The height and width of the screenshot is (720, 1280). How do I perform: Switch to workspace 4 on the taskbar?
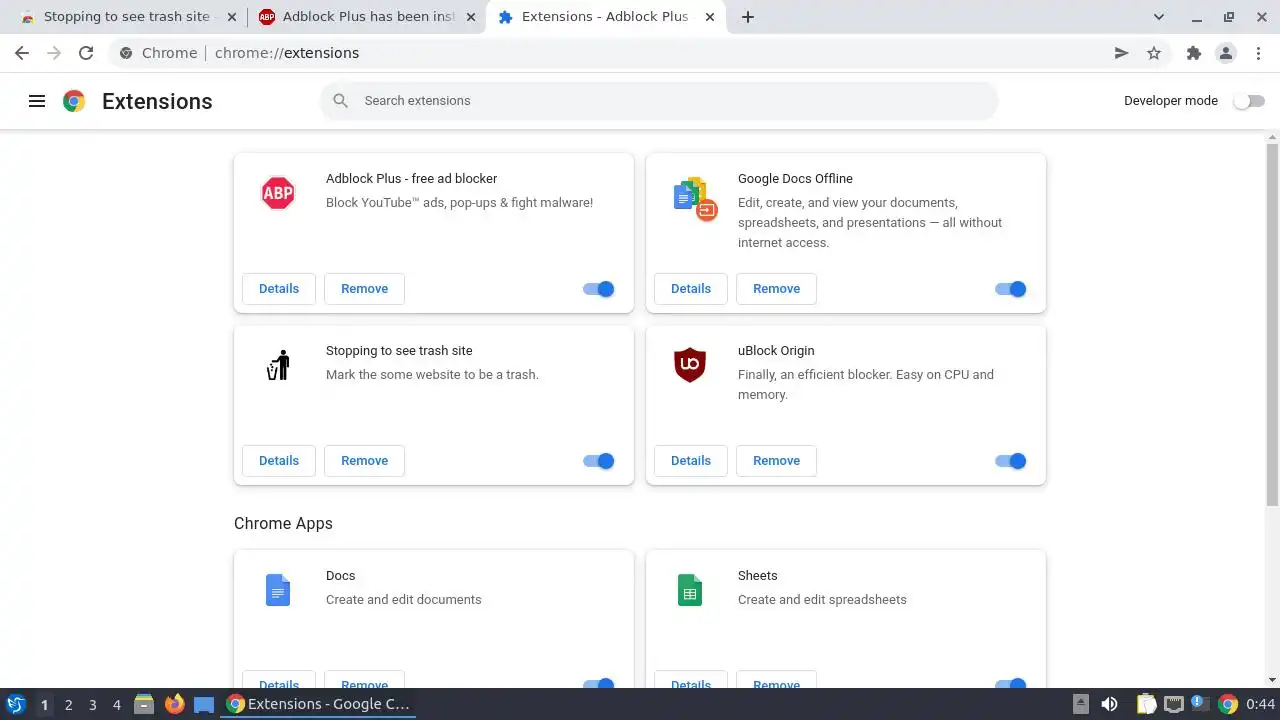coord(116,704)
